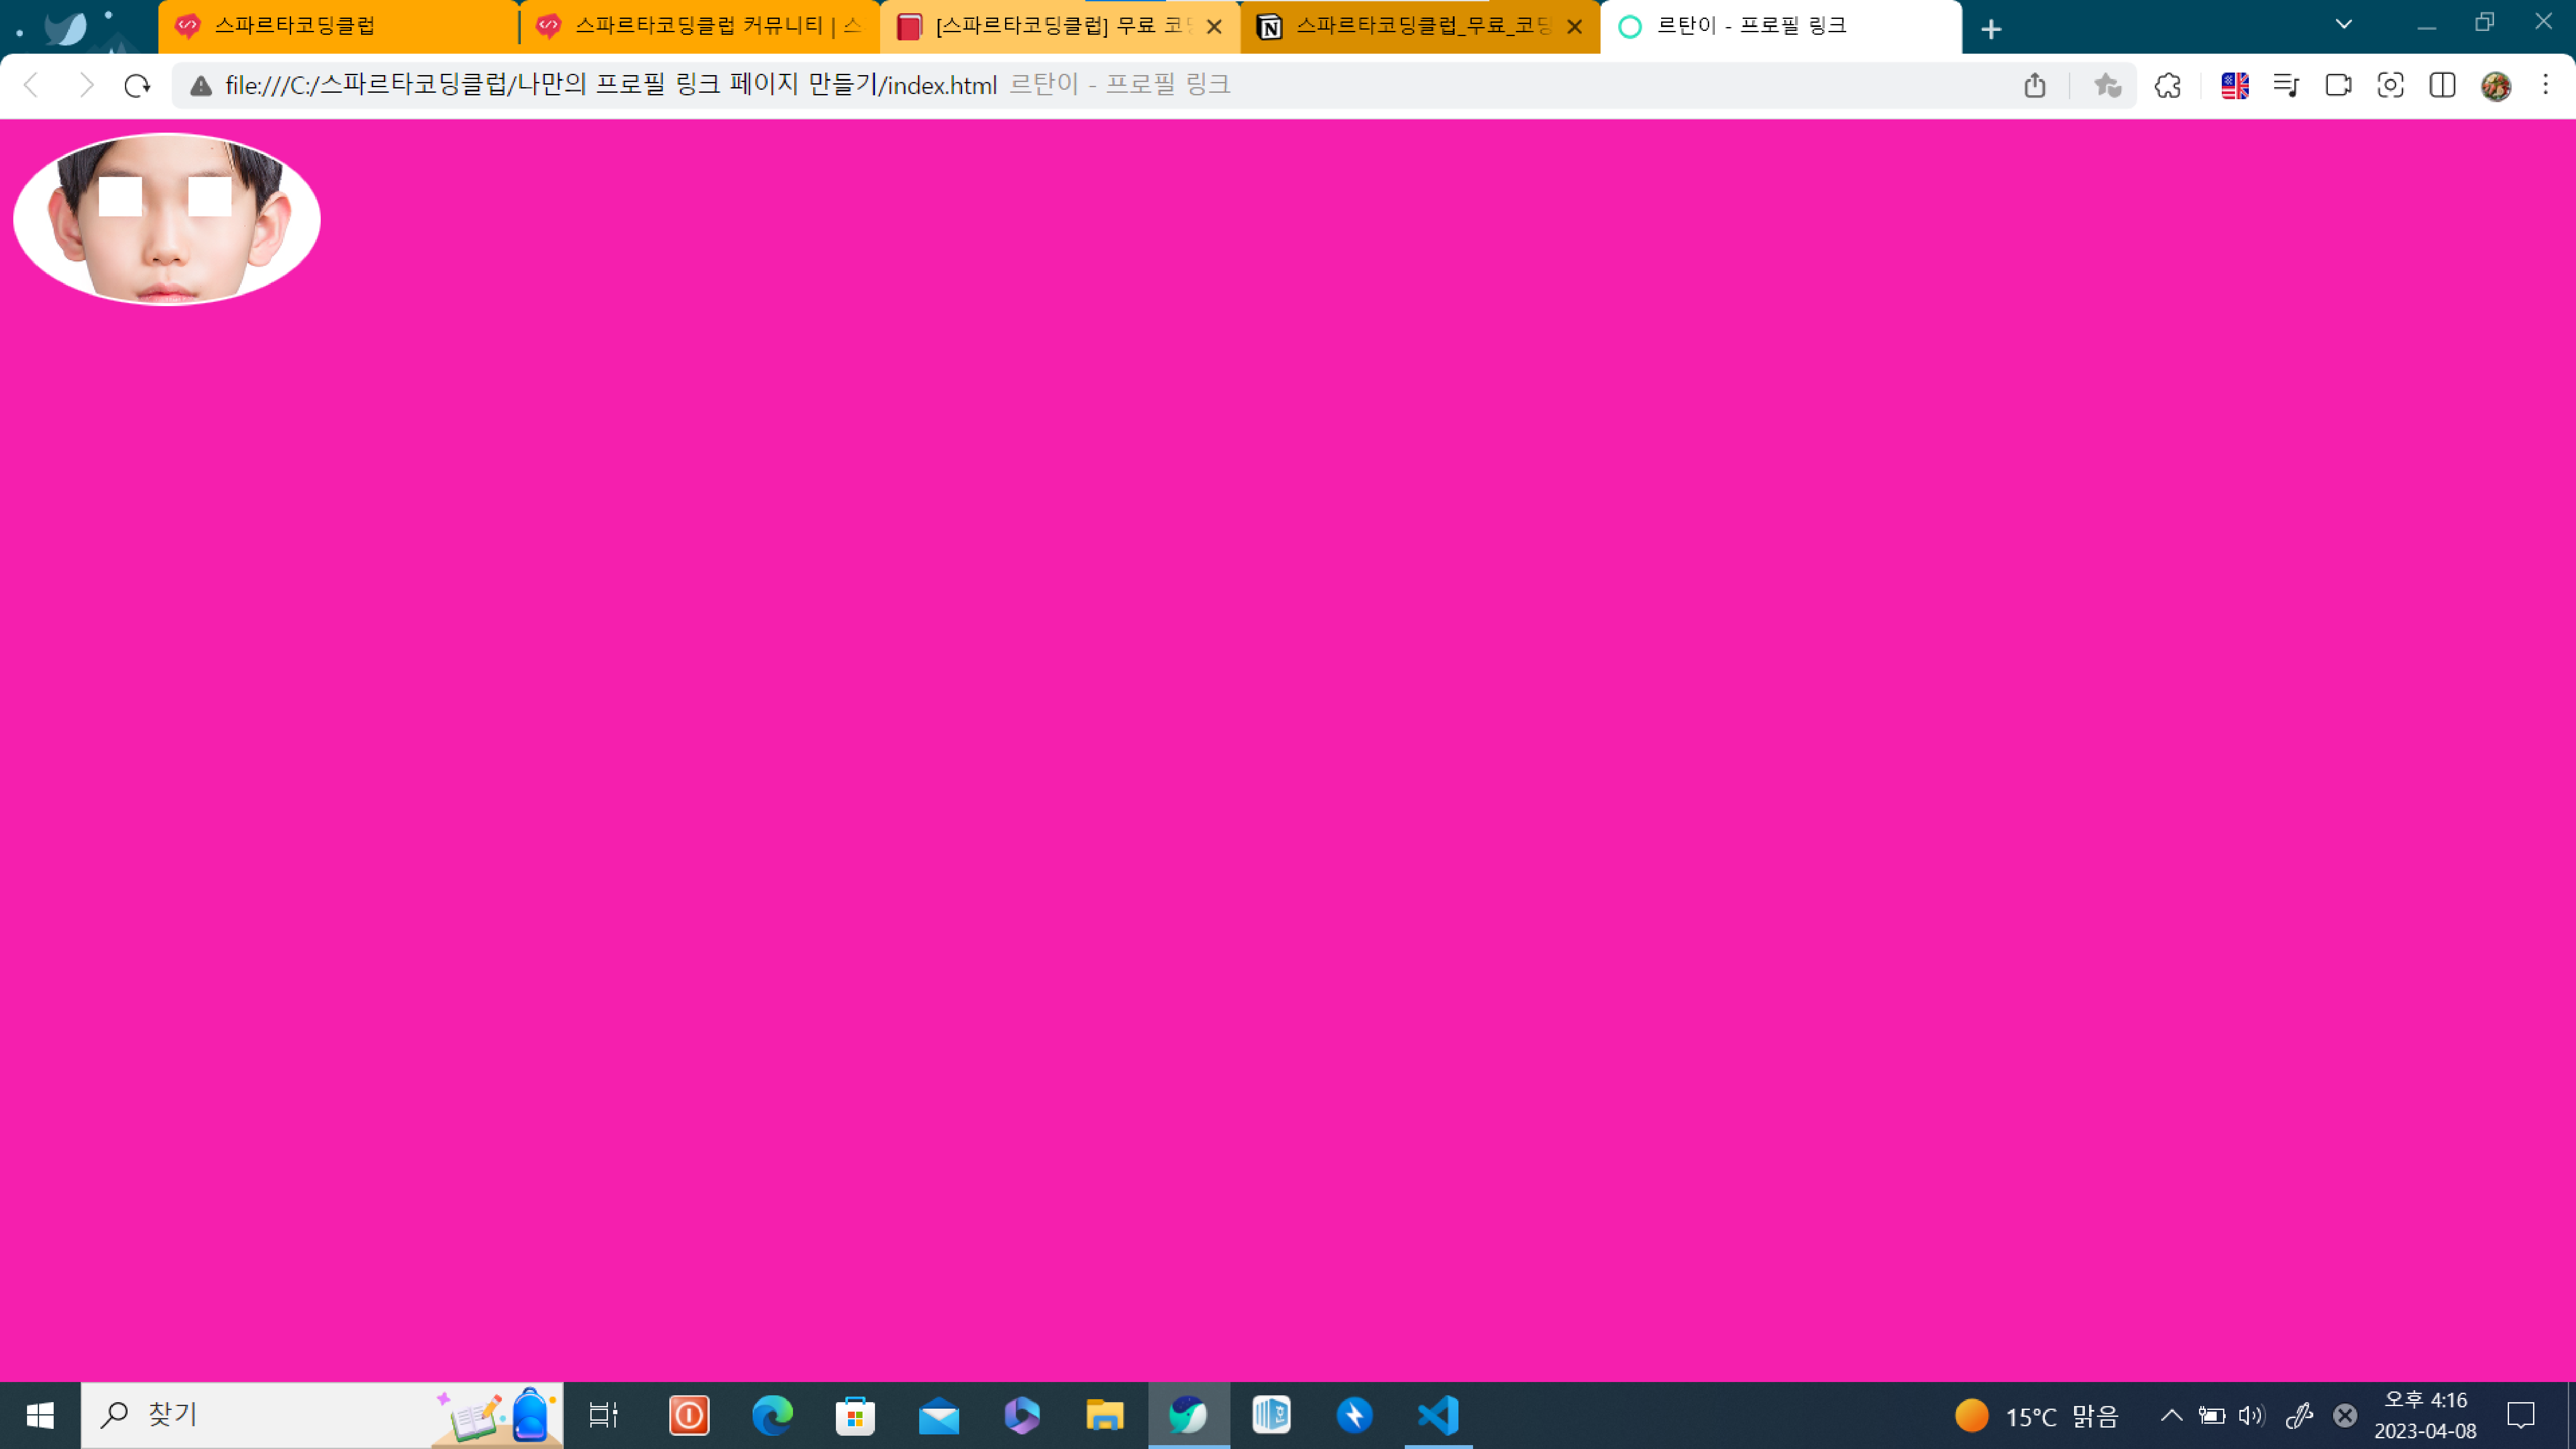Switch to the Notion 스파르타코딩클럽_무료_코딩 tab

click(1420, 27)
